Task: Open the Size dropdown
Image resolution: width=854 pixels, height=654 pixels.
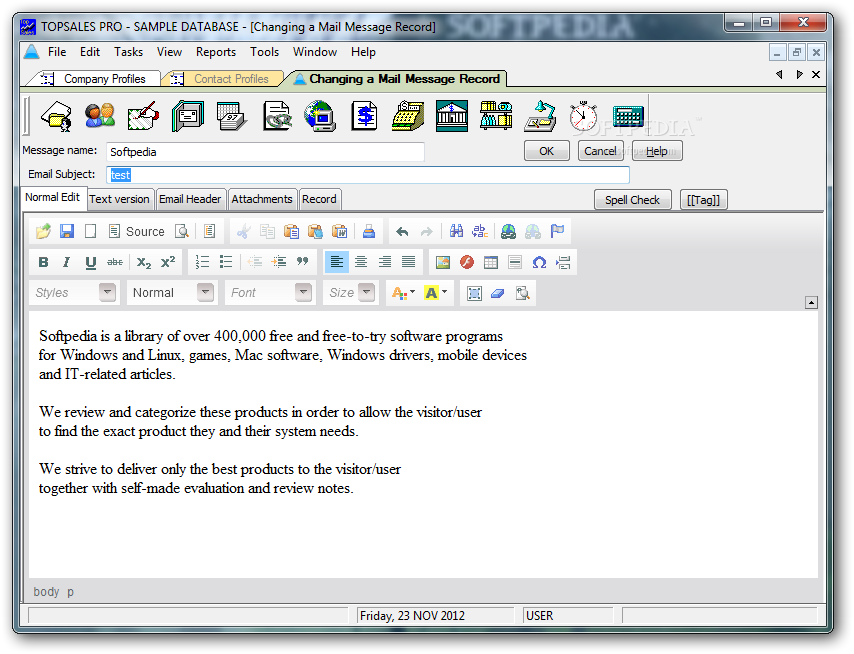Action: (350, 293)
